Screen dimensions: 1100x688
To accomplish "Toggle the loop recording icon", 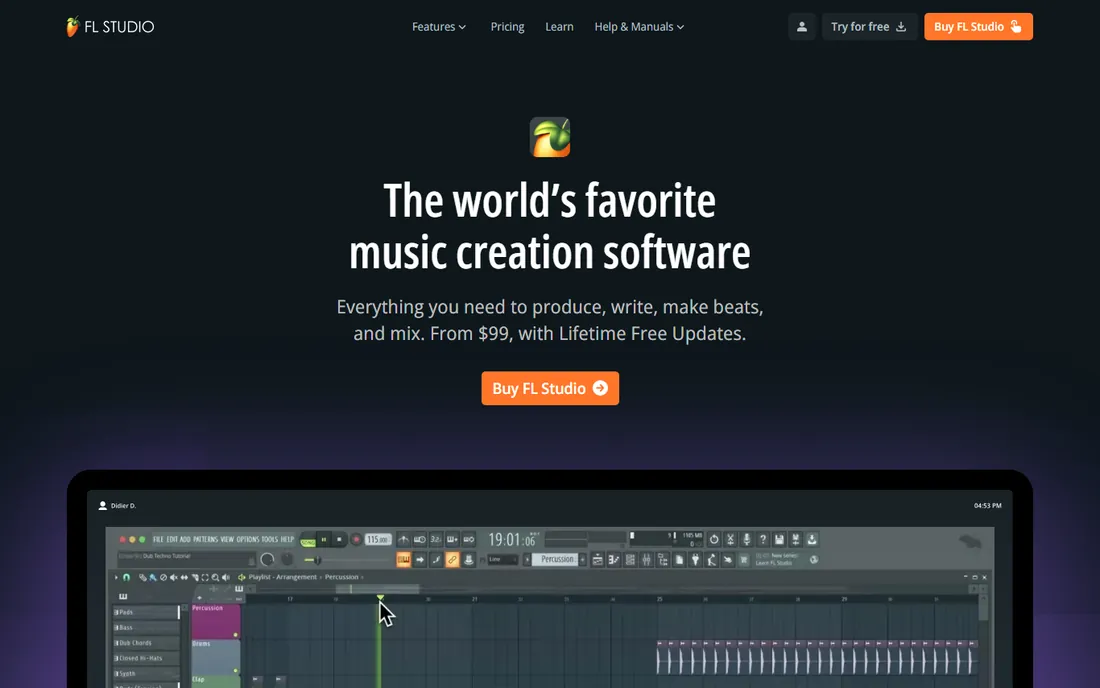I will 469,539.
